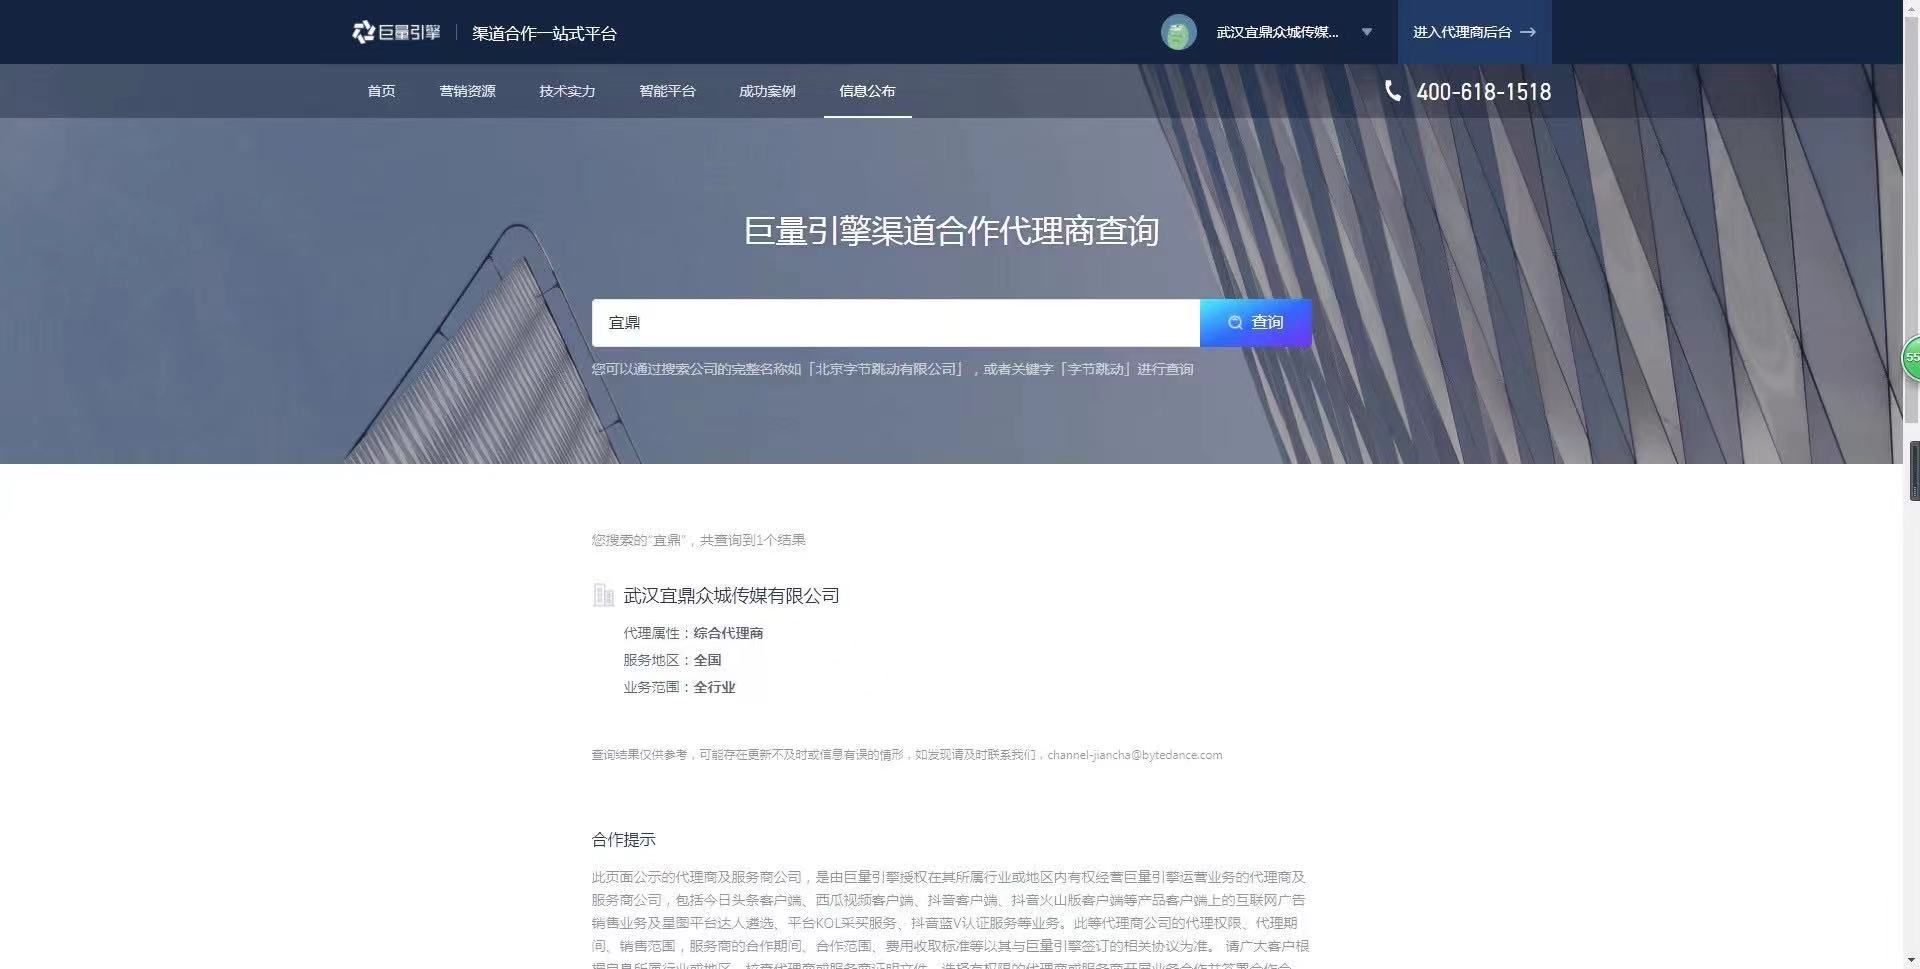Image resolution: width=1920 pixels, height=969 pixels.
Task: Switch to 技术实力 section
Action: pyautogui.click(x=567, y=91)
